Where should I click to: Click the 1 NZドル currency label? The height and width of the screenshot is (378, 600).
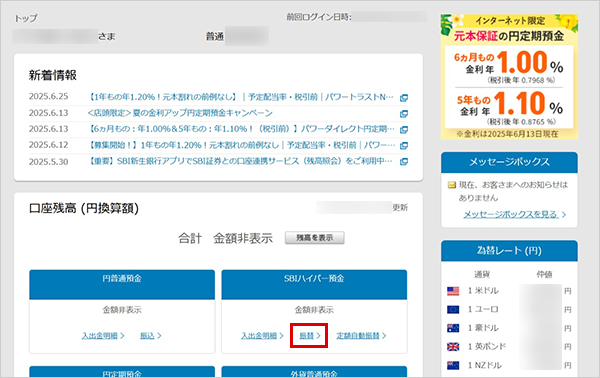click(x=484, y=365)
